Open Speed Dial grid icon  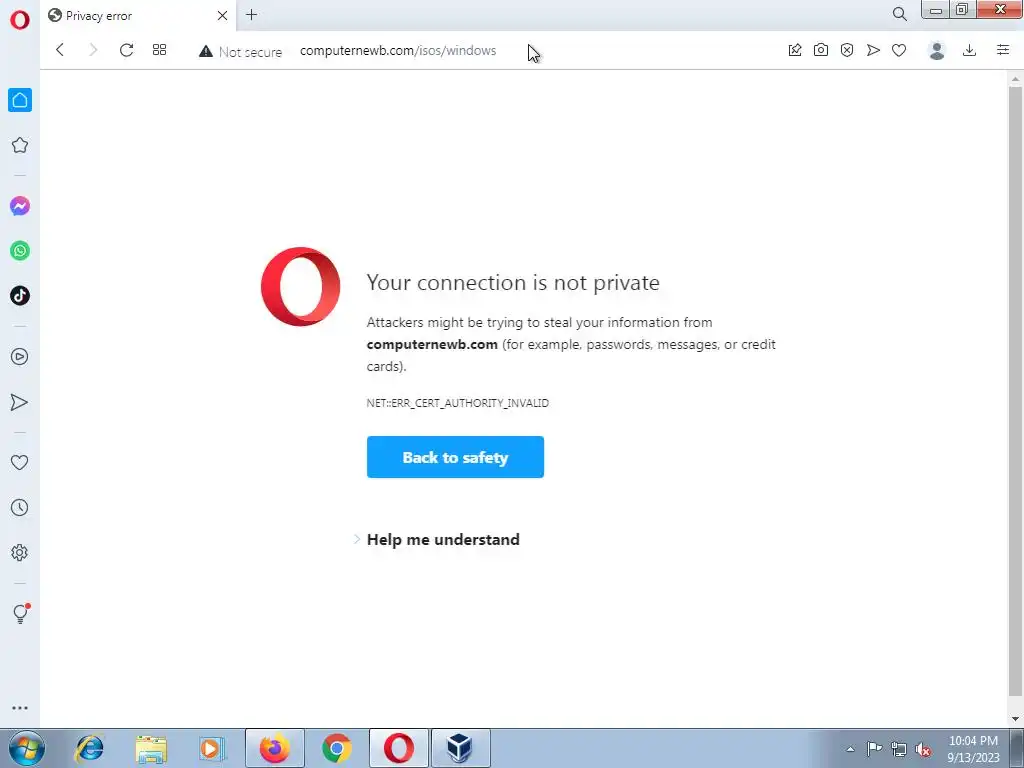pyautogui.click(x=159, y=50)
